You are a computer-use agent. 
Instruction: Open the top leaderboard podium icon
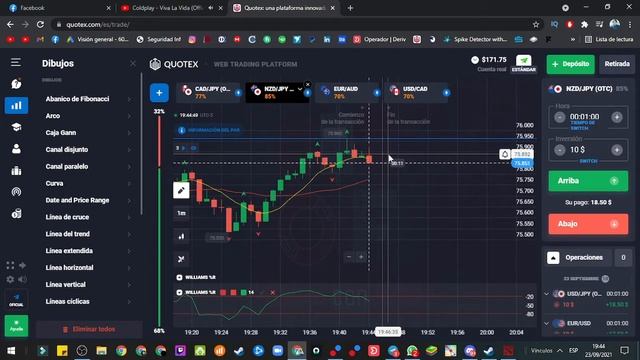16,170
